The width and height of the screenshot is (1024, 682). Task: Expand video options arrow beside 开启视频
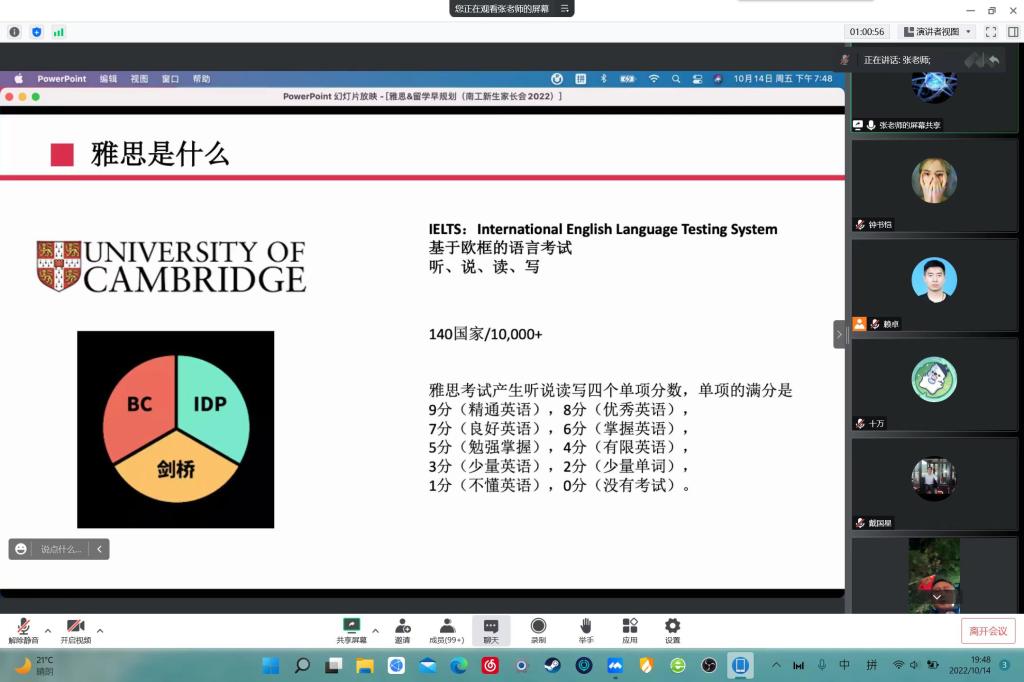click(100, 630)
